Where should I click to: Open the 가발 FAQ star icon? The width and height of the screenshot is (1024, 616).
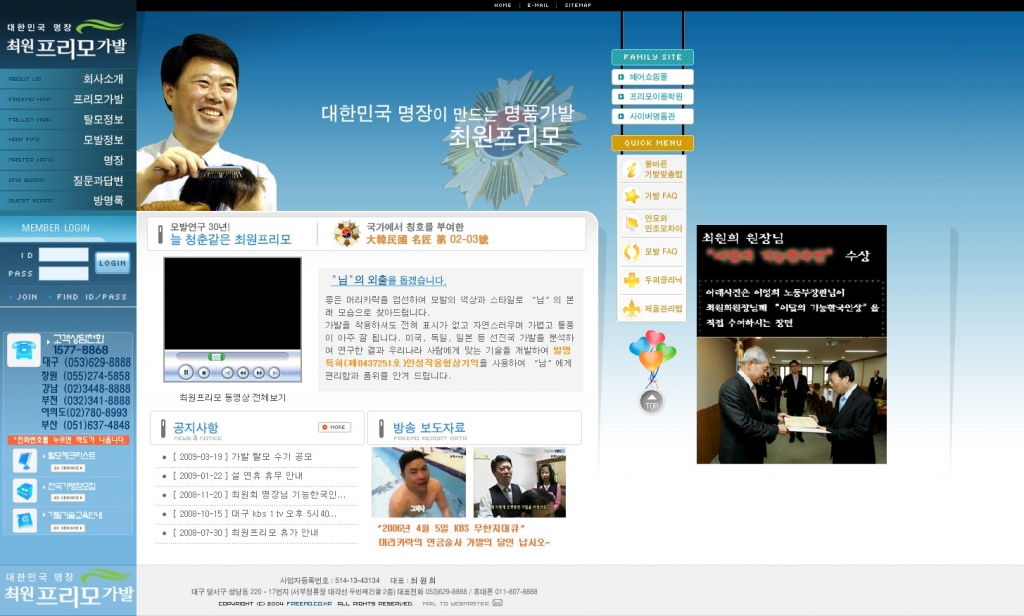pos(632,196)
